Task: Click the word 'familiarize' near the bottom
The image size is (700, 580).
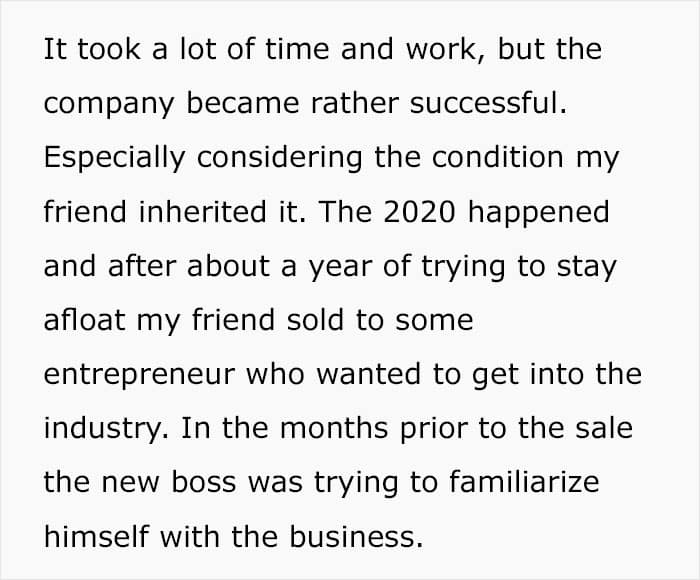Action: (524, 482)
